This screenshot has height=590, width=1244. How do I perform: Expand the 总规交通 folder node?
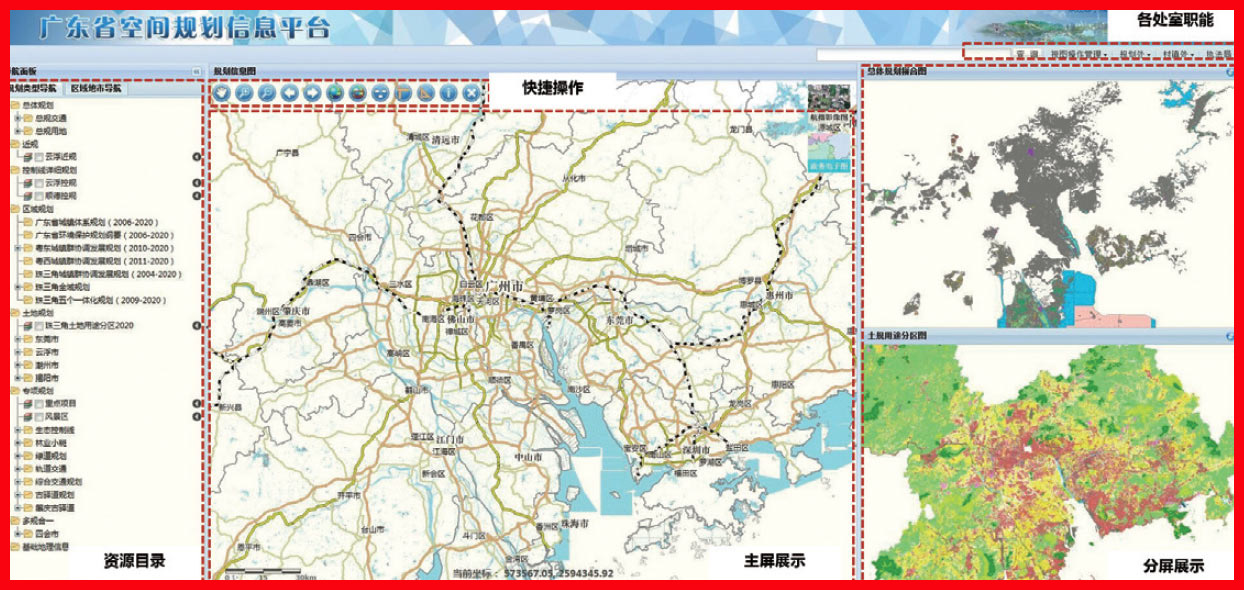point(18,118)
